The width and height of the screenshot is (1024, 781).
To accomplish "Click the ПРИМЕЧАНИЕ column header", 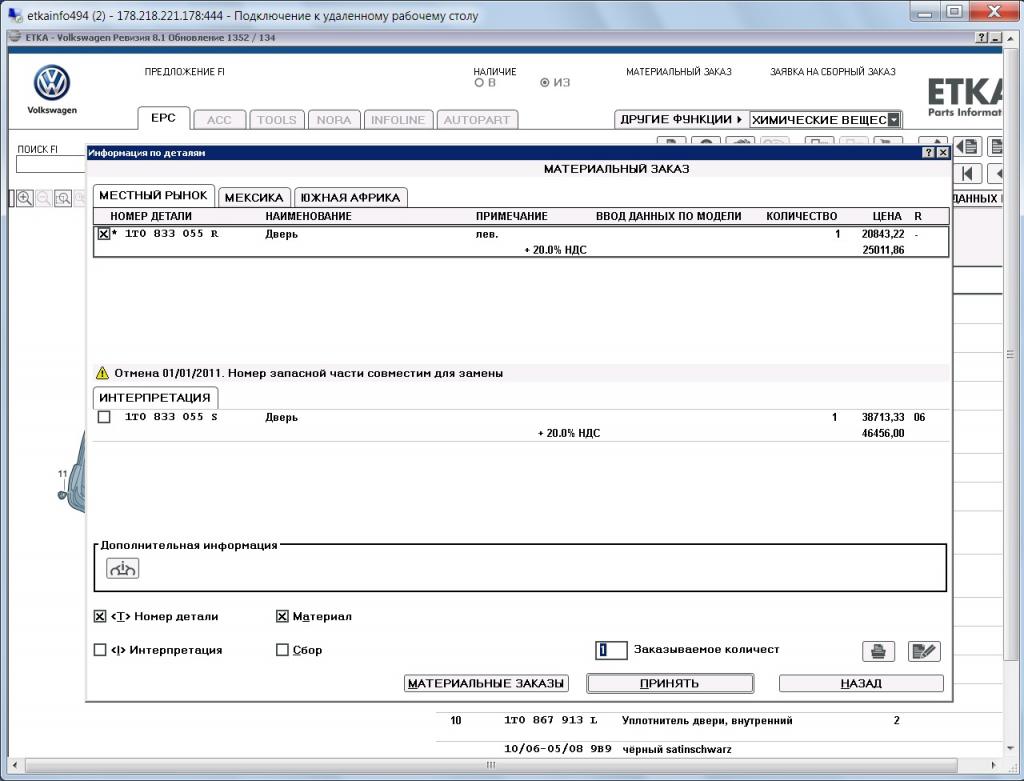I will click(x=511, y=216).
